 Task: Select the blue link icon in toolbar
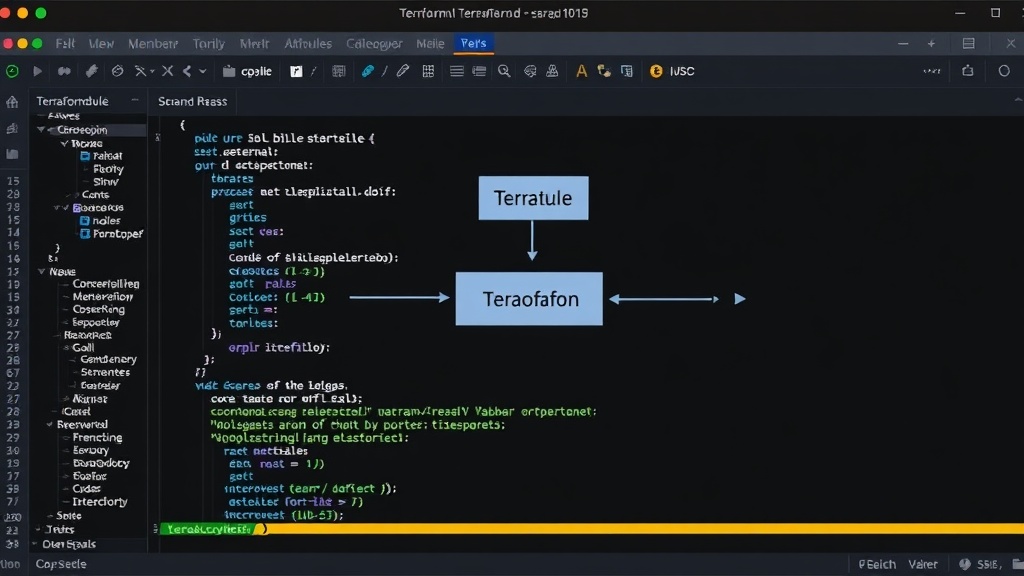368,71
